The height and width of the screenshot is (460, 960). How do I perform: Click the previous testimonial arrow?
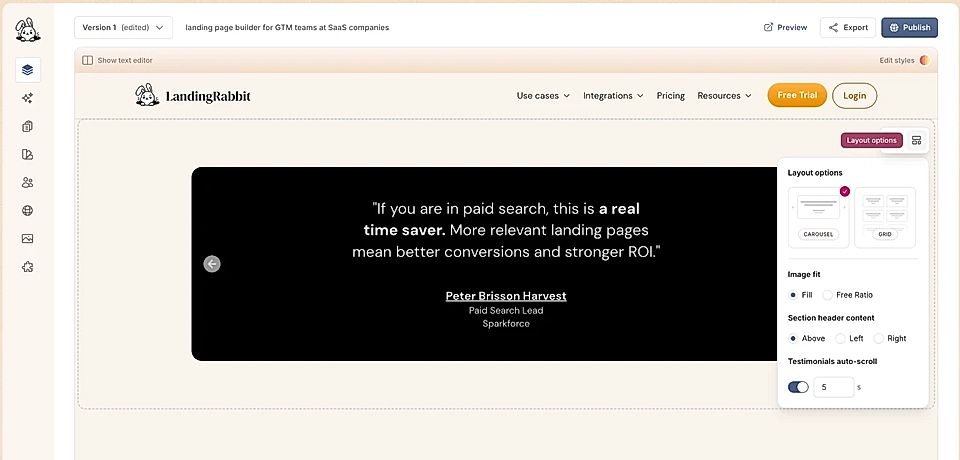click(x=212, y=264)
